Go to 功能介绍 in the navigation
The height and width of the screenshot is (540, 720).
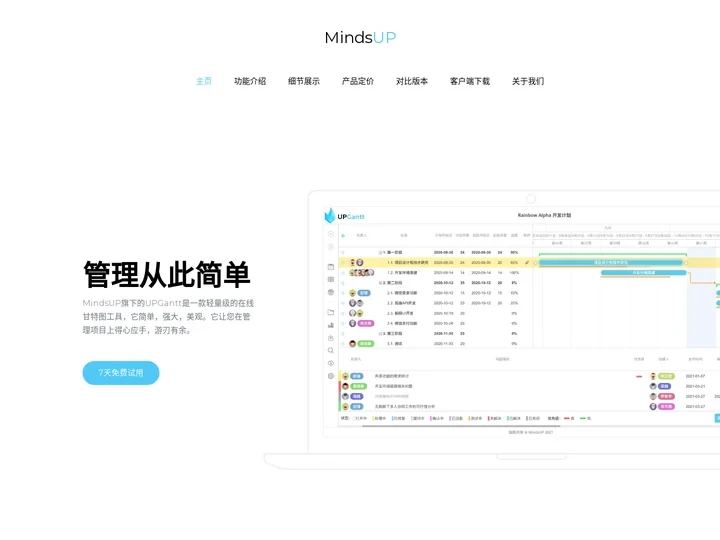coord(250,81)
